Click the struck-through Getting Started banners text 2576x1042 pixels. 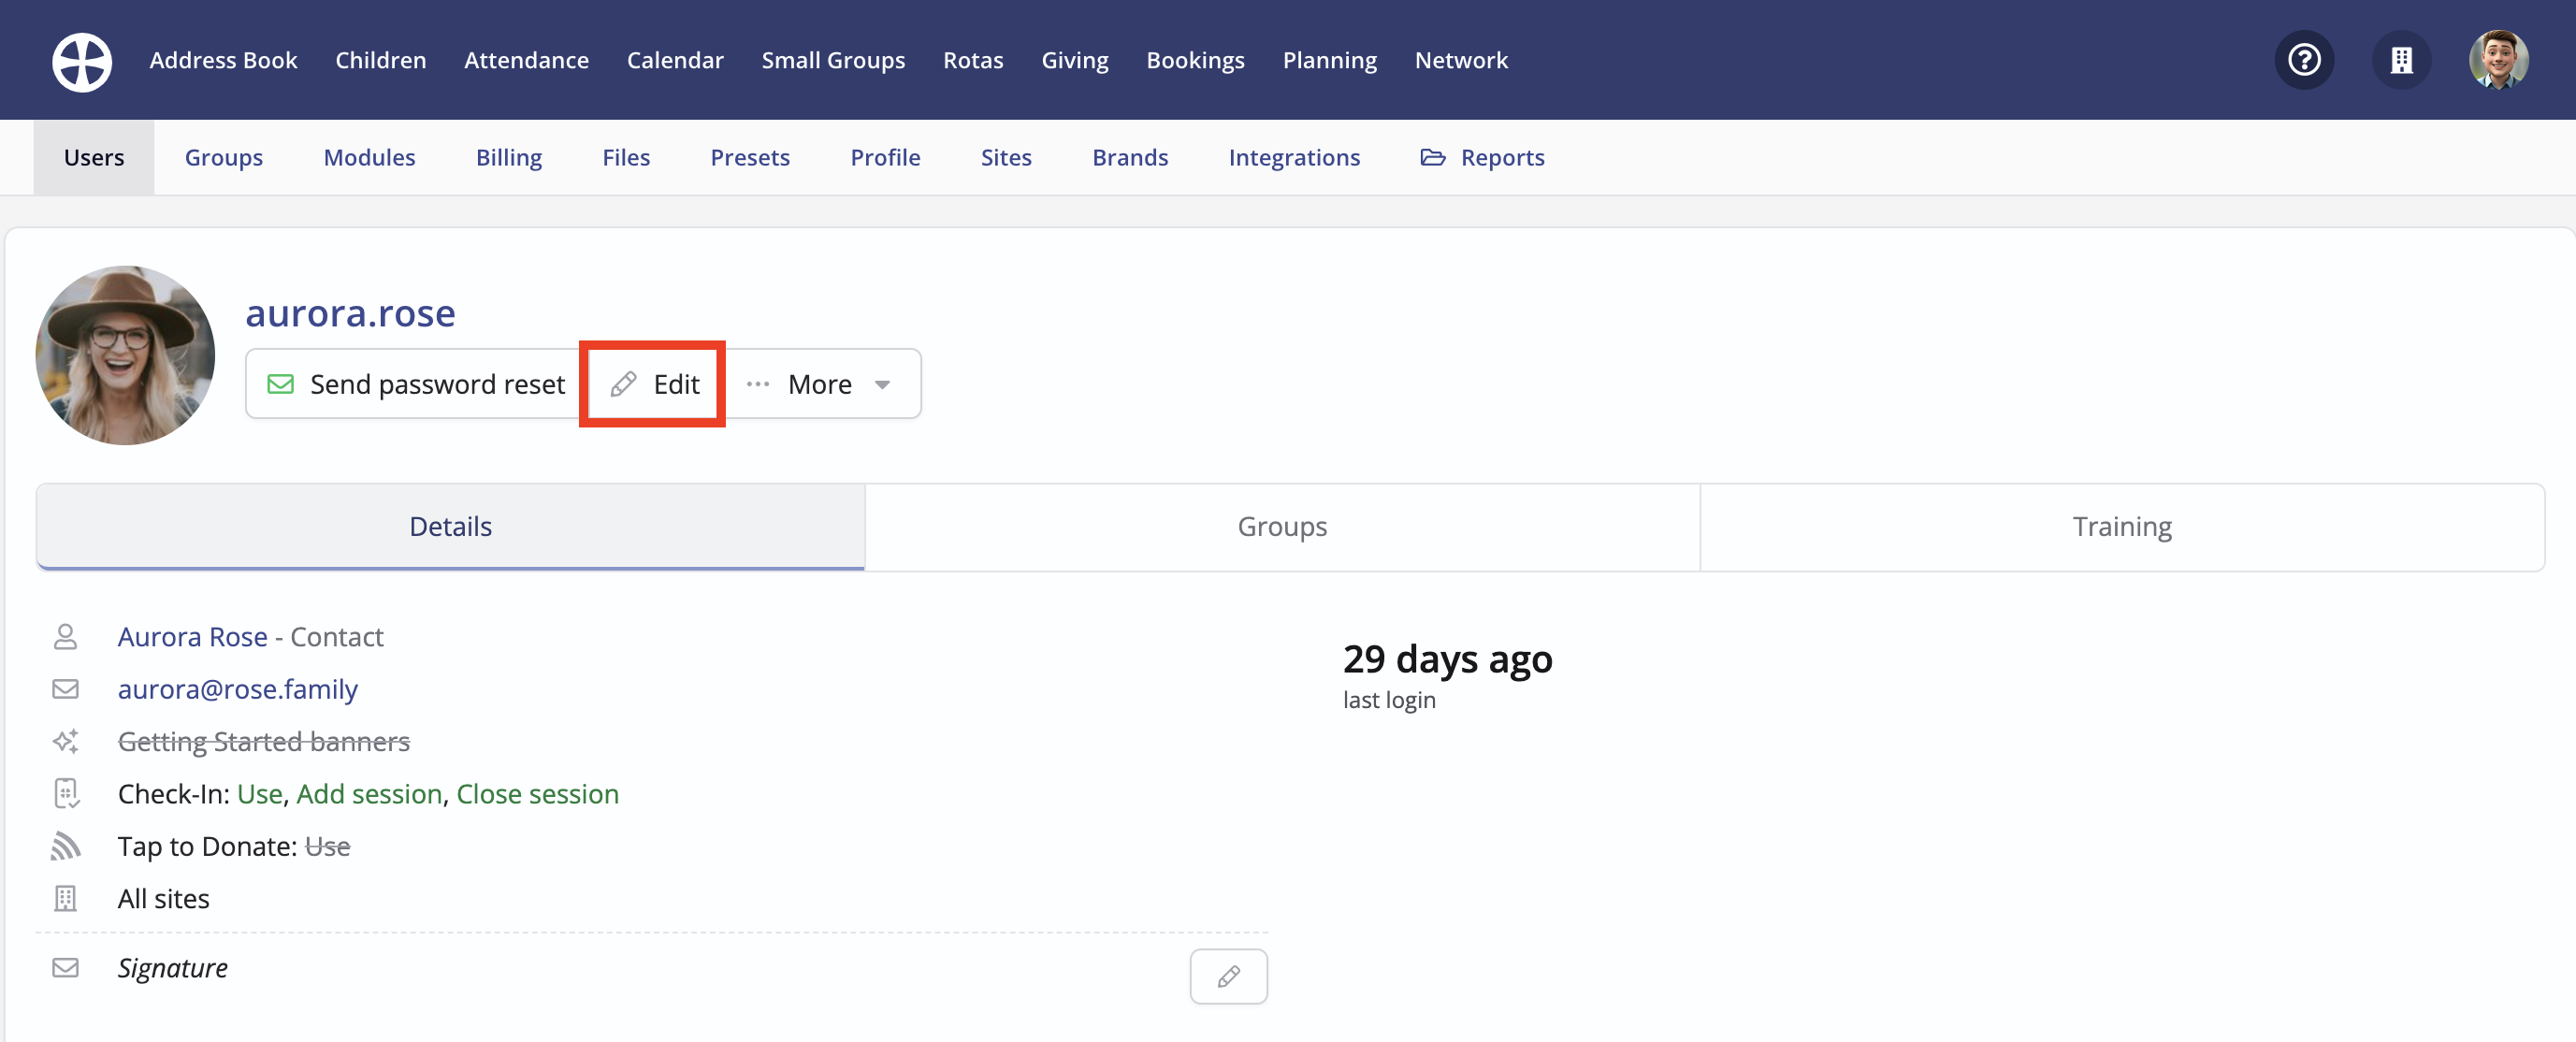tap(264, 741)
